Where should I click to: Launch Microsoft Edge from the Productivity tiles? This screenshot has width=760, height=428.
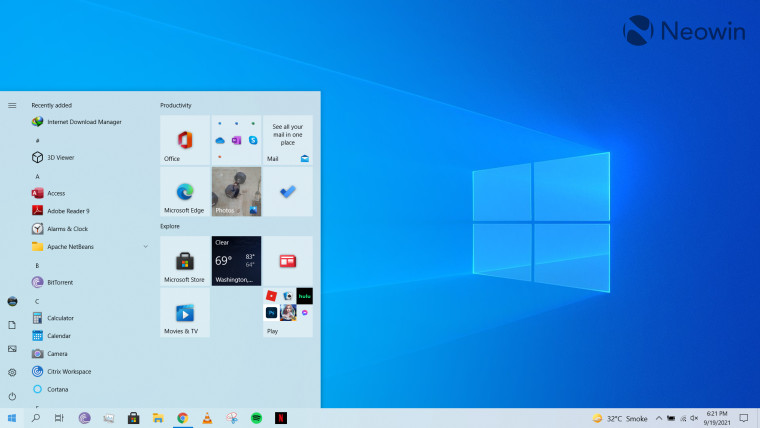tap(185, 191)
